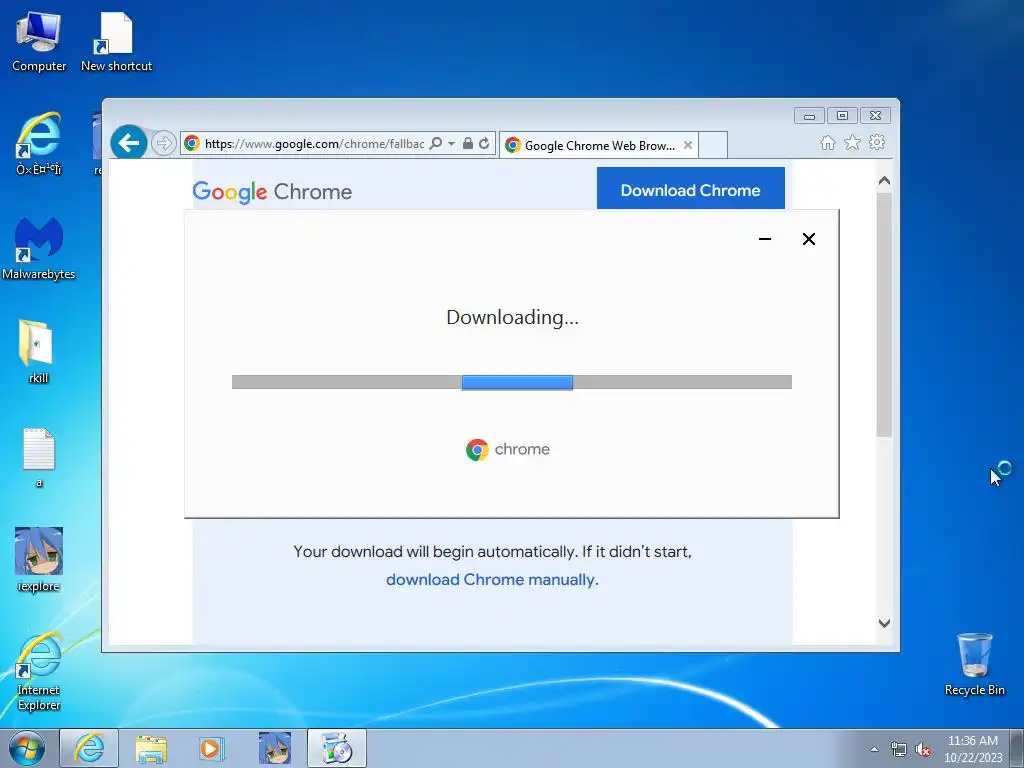1024x768 pixels.
Task: Click the 'download Chrome manually' link
Action: pyautogui.click(x=490, y=580)
